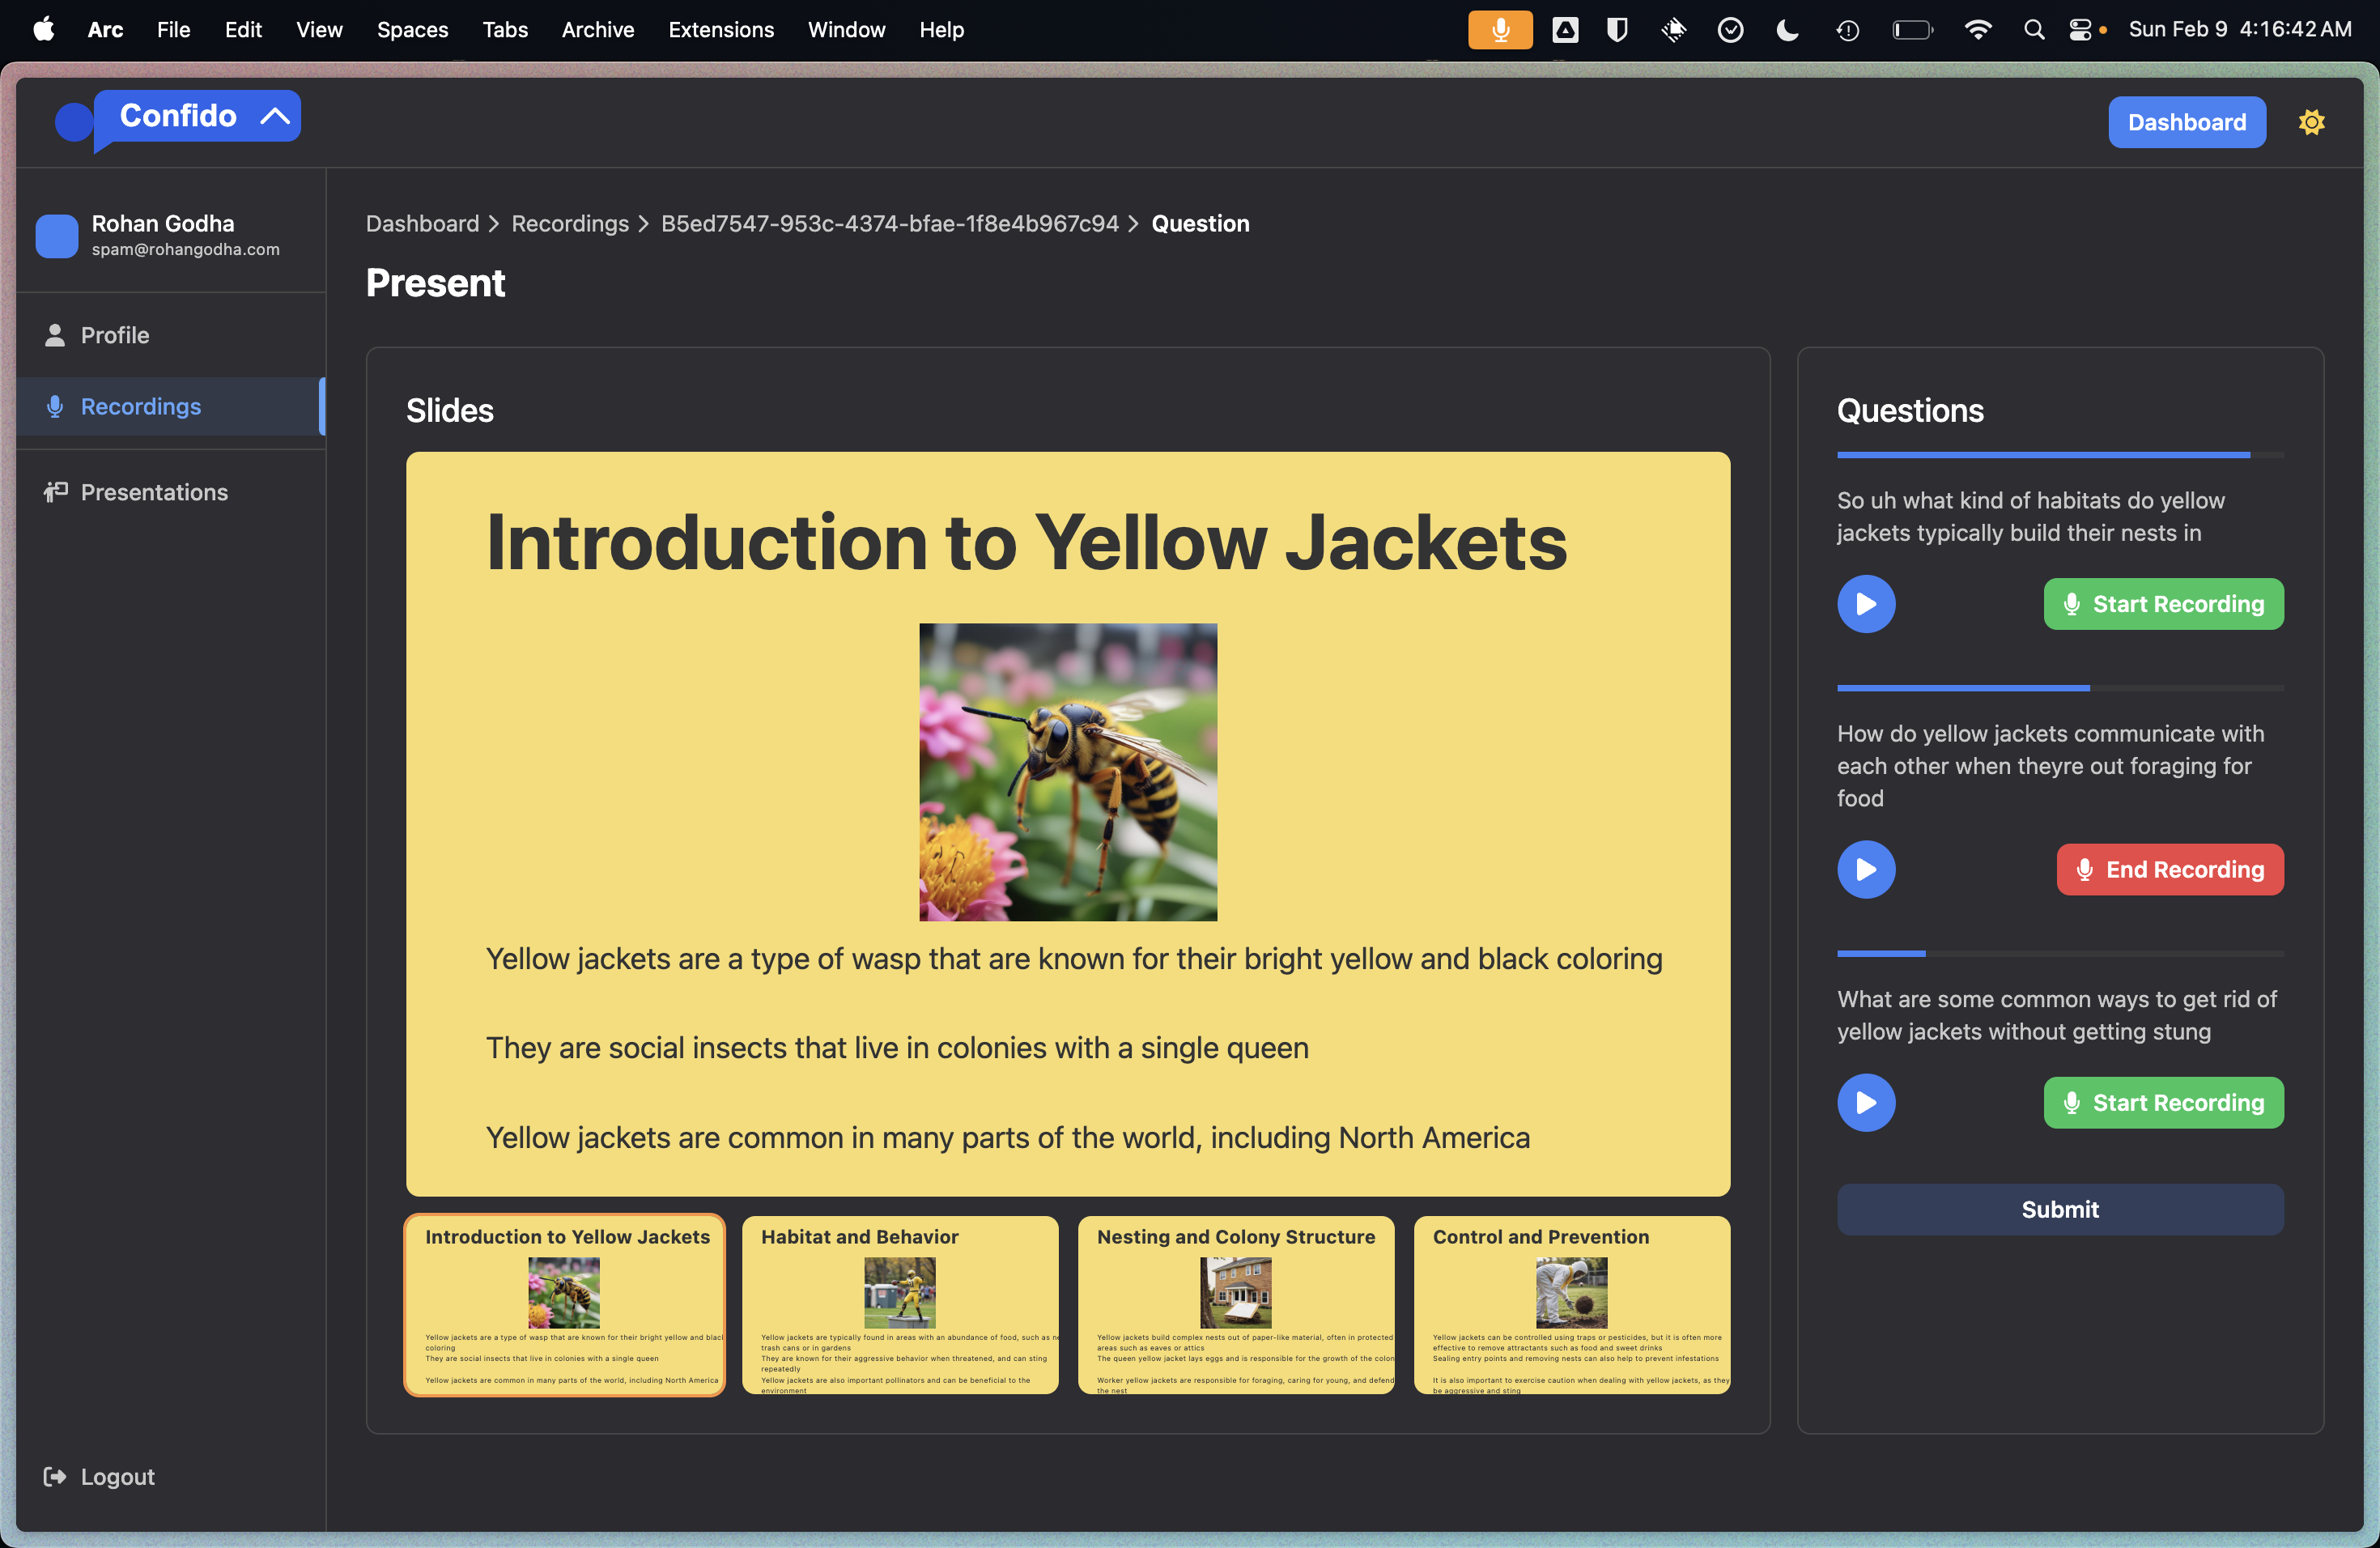Play the communication question audio

click(x=1865, y=869)
